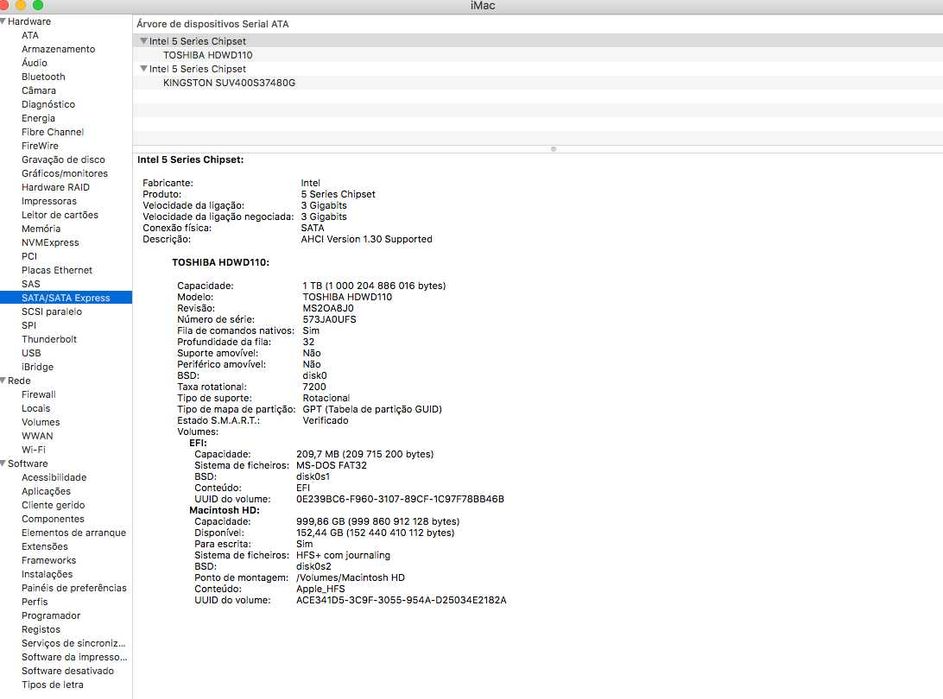Open Leitor de cartões entry

pos(60,215)
